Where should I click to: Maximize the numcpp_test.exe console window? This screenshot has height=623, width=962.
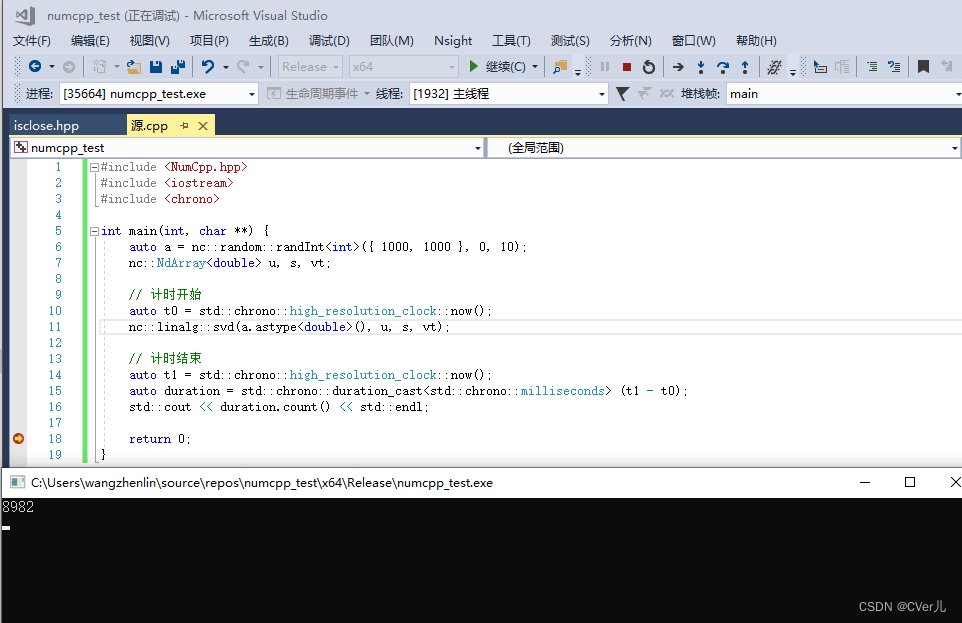tap(910, 482)
